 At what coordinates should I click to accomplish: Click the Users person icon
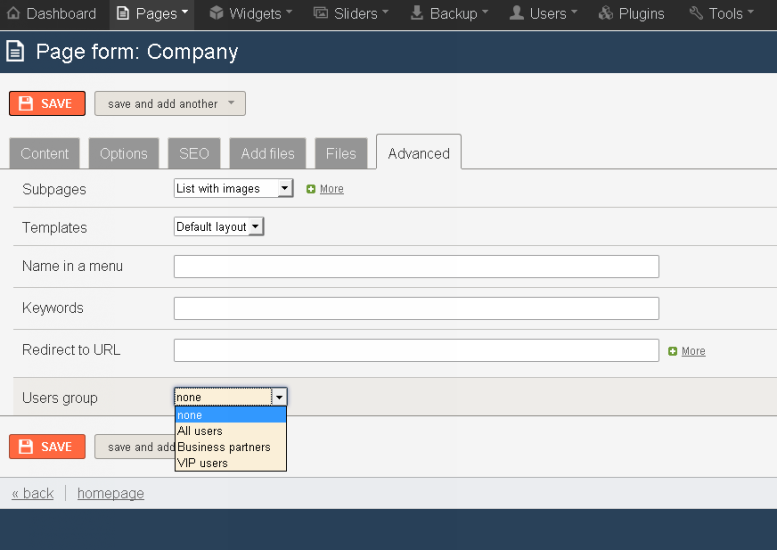pos(516,13)
